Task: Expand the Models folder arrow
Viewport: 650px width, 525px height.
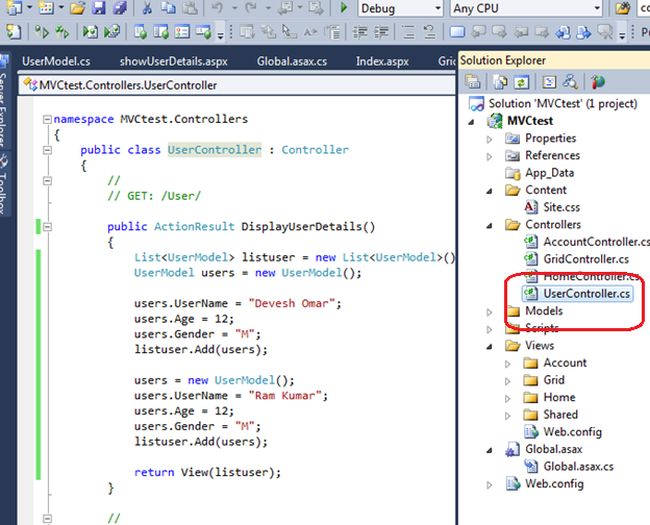Action: 490,312
